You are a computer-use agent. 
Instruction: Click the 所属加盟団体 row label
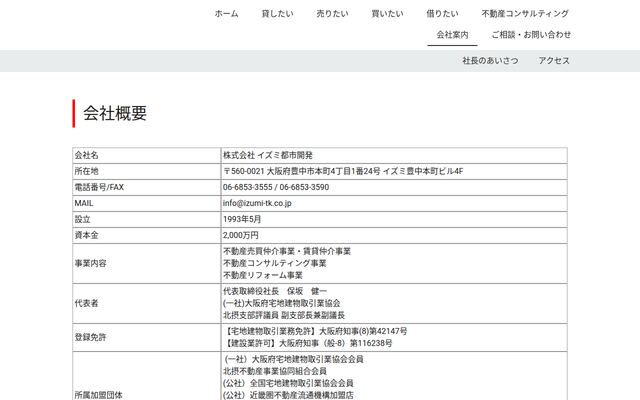(98, 395)
